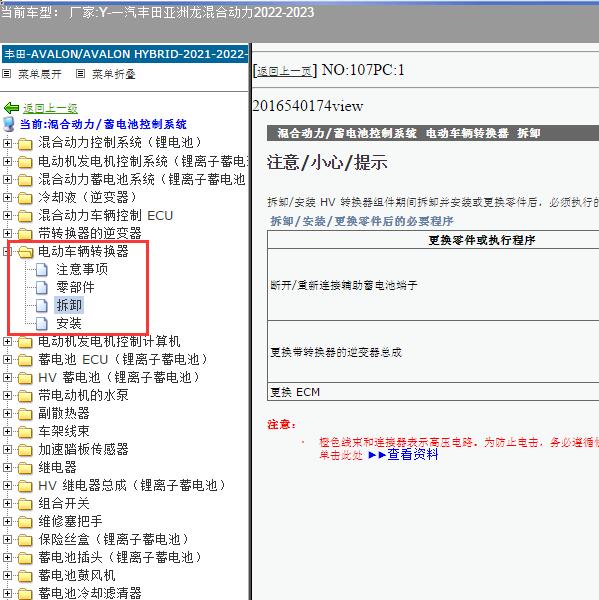Click the 当前车型 vehicle header text
Viewport: 599px width, 600px height.
click(157, 13)
